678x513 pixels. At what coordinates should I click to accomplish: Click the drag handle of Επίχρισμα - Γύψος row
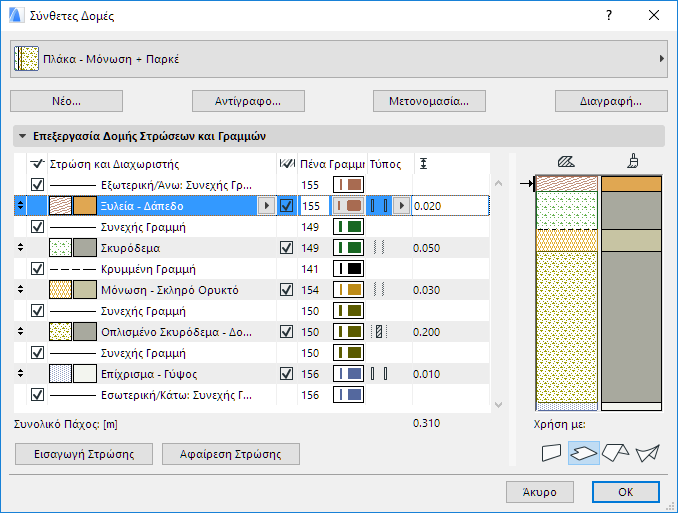(x=20, y=374)
